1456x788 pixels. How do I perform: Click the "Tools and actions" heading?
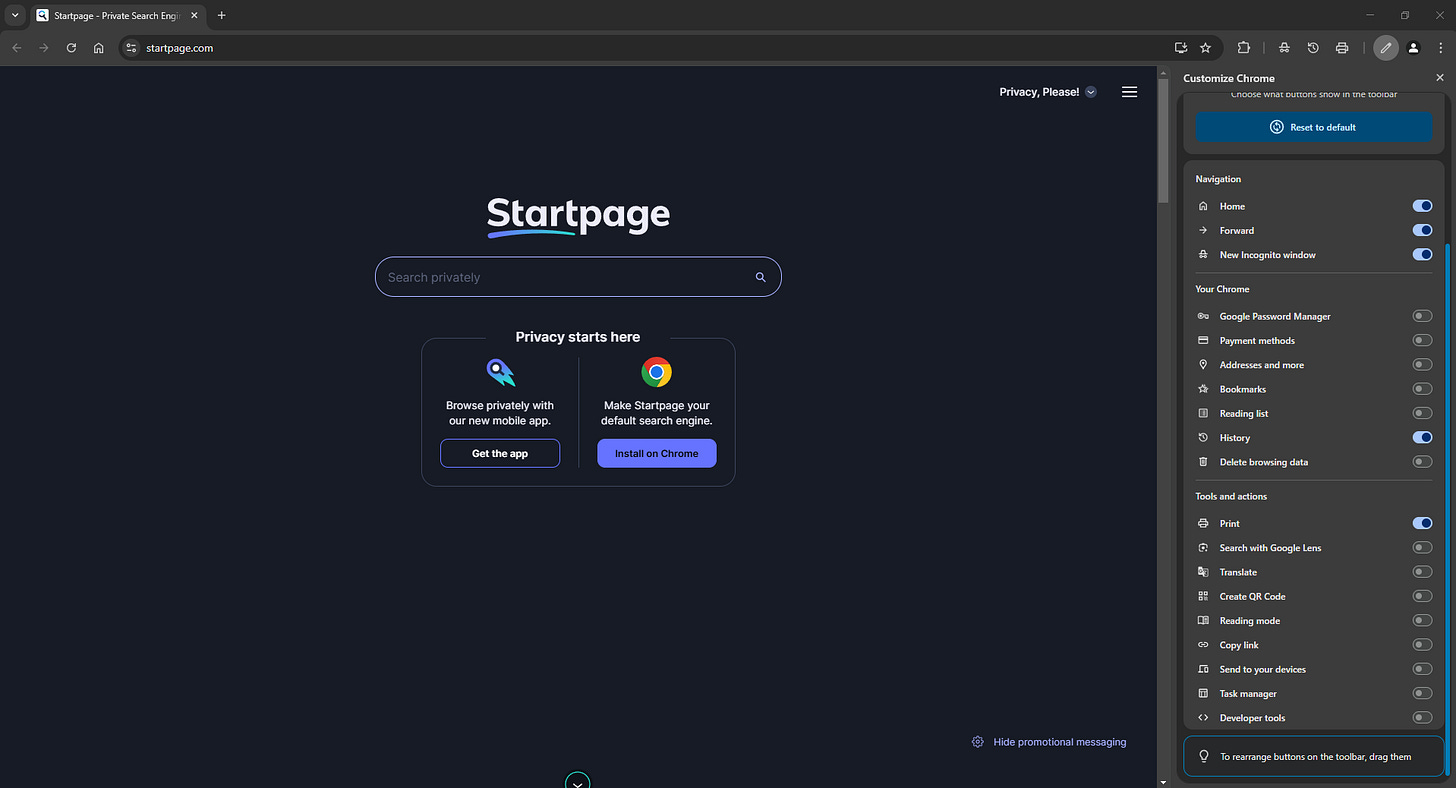click(x=1231, y=496)
